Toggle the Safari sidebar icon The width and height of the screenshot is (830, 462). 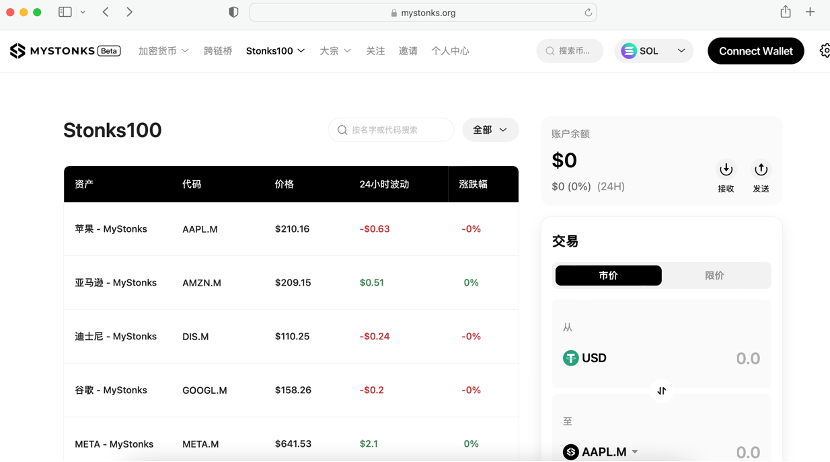[x=65, y=12]
